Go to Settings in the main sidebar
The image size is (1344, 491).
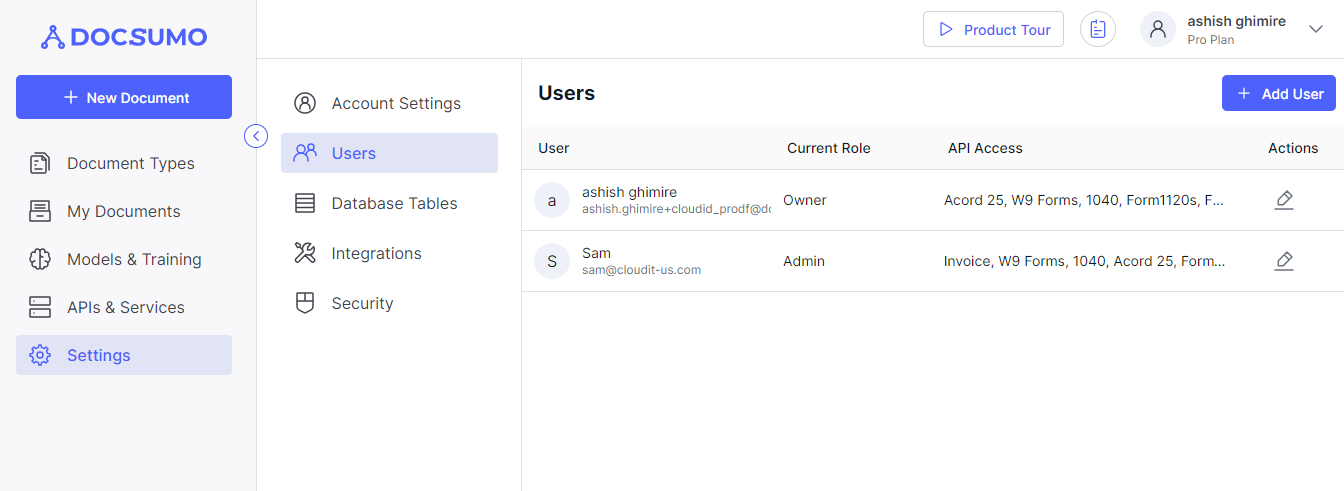coord(98,355)
